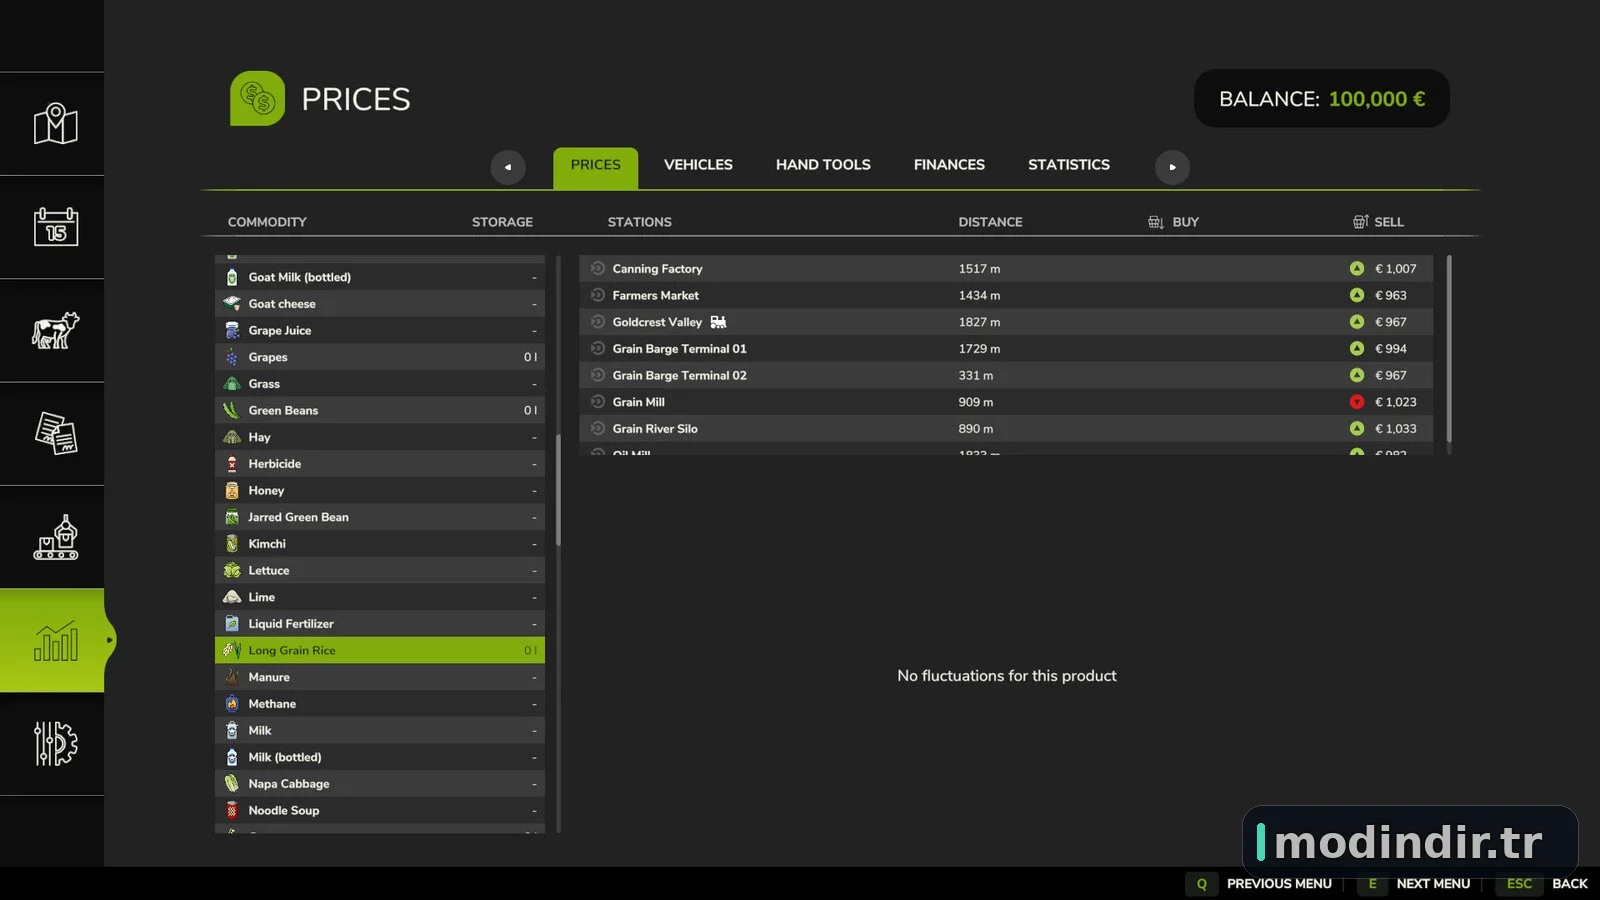
Task: Click the Green Beans commodity icon
Action: point(232,410)
